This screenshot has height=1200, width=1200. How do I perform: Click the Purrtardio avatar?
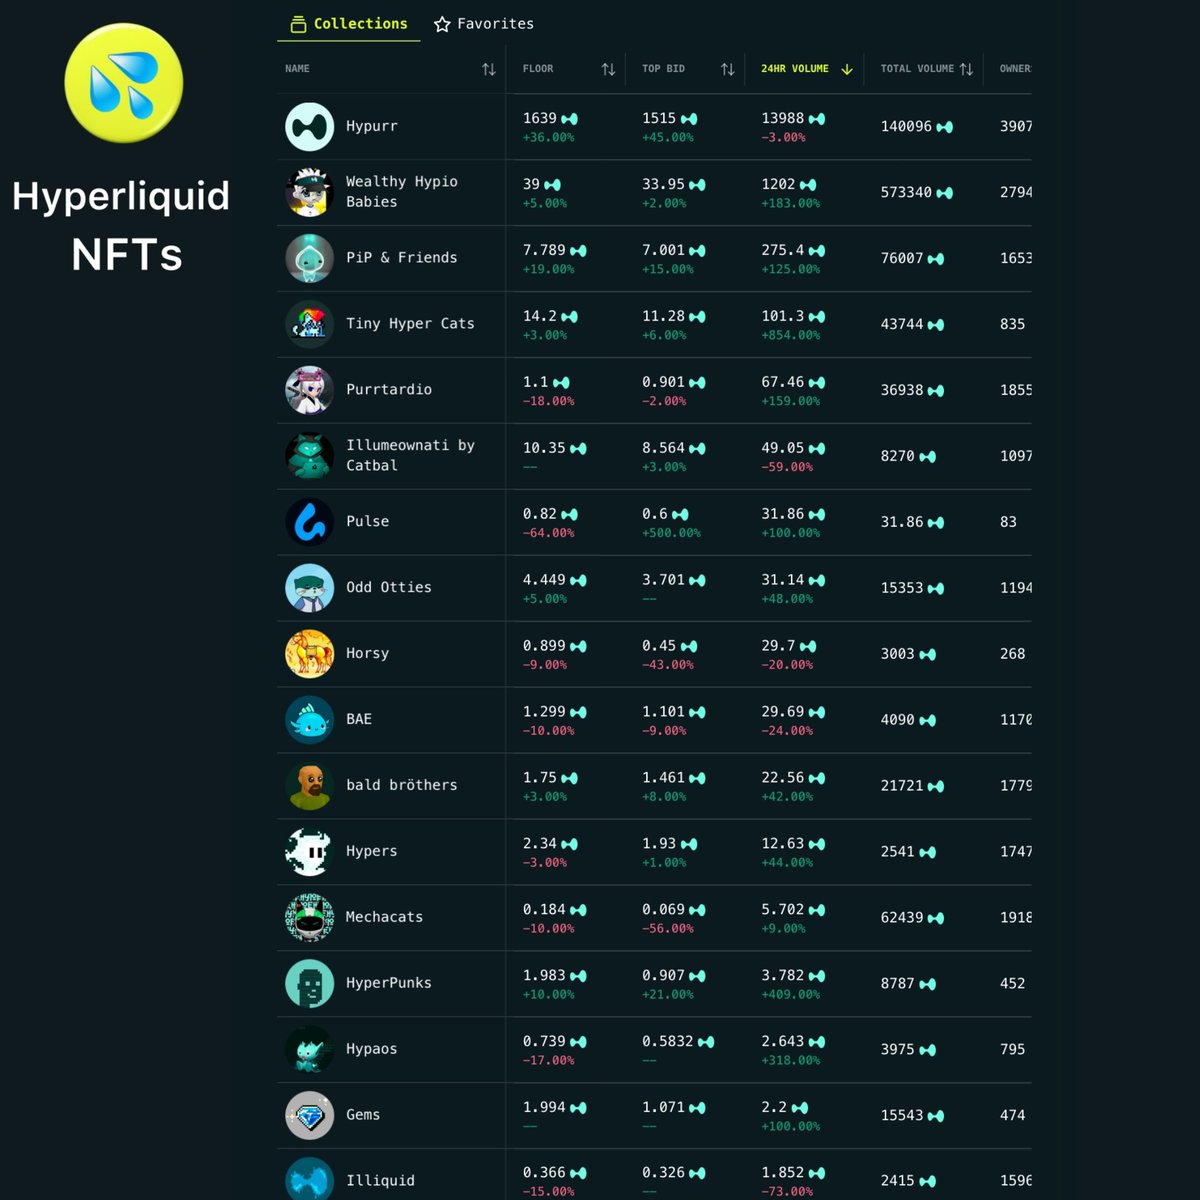[x=310, y=390]
